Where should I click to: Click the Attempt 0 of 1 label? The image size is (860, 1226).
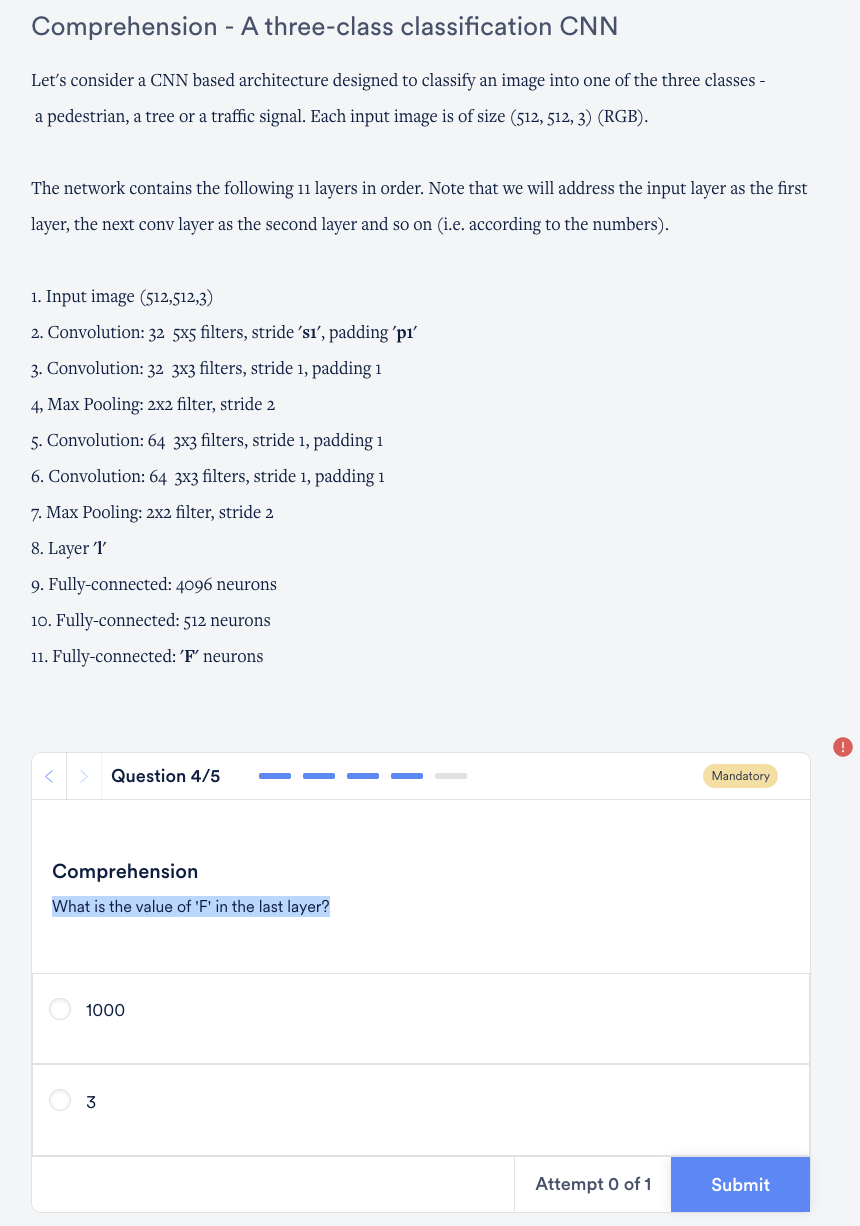click(x=593, y=1184)
